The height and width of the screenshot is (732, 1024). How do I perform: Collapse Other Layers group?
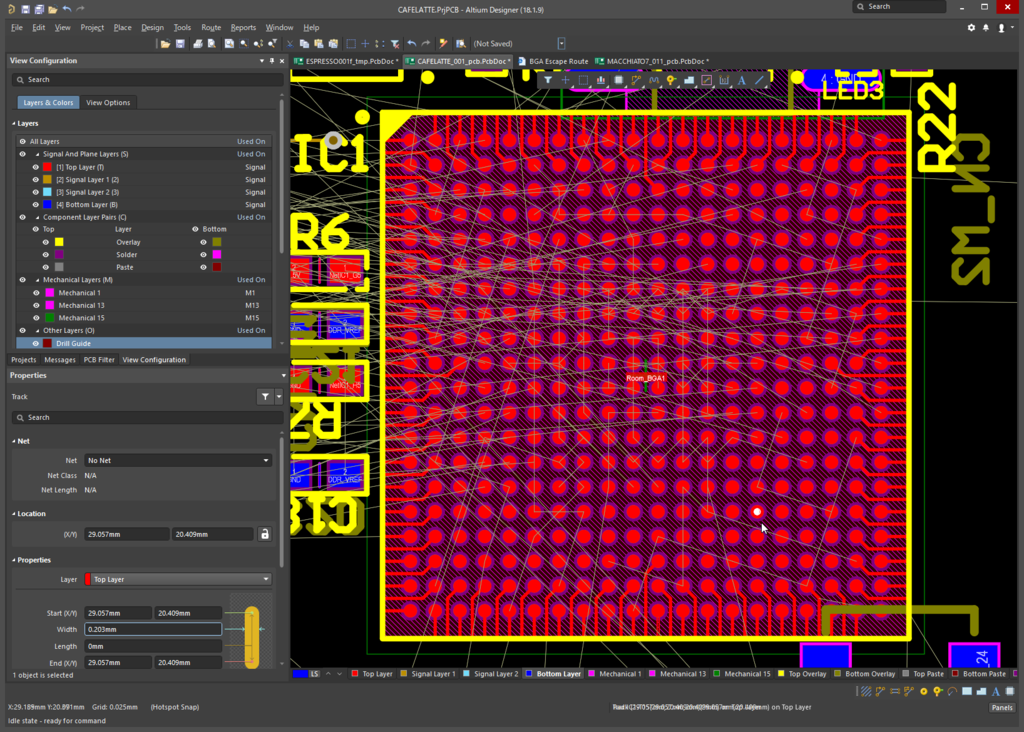(38, 330)
